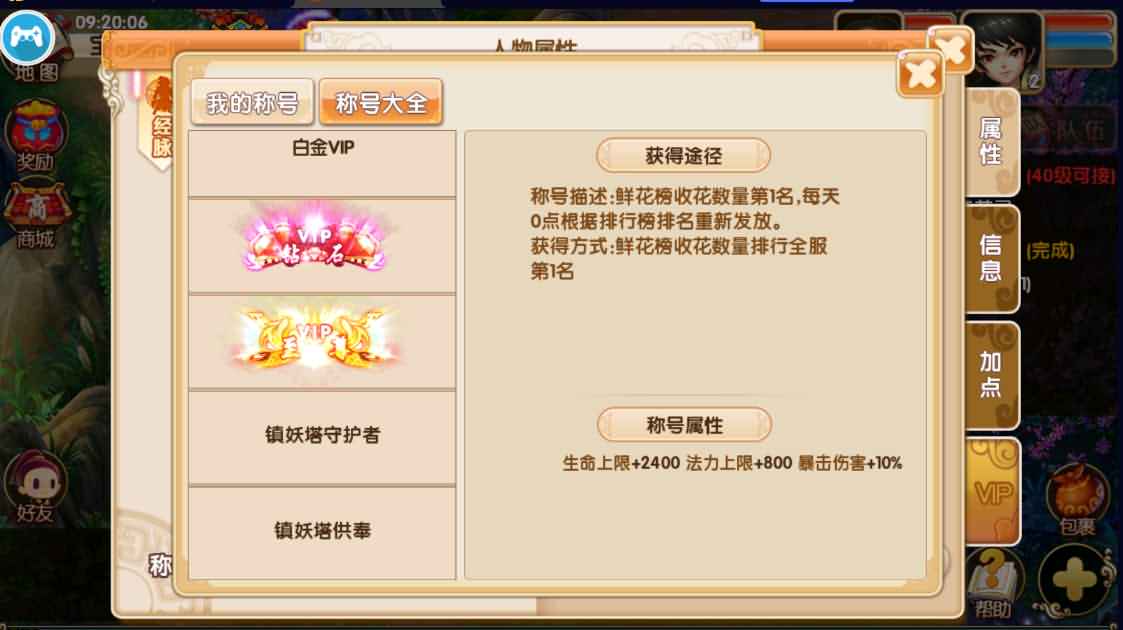Screen dimensions: 1123x630
Task: Select the 白金VIP title entry
Action: (322, 163)
